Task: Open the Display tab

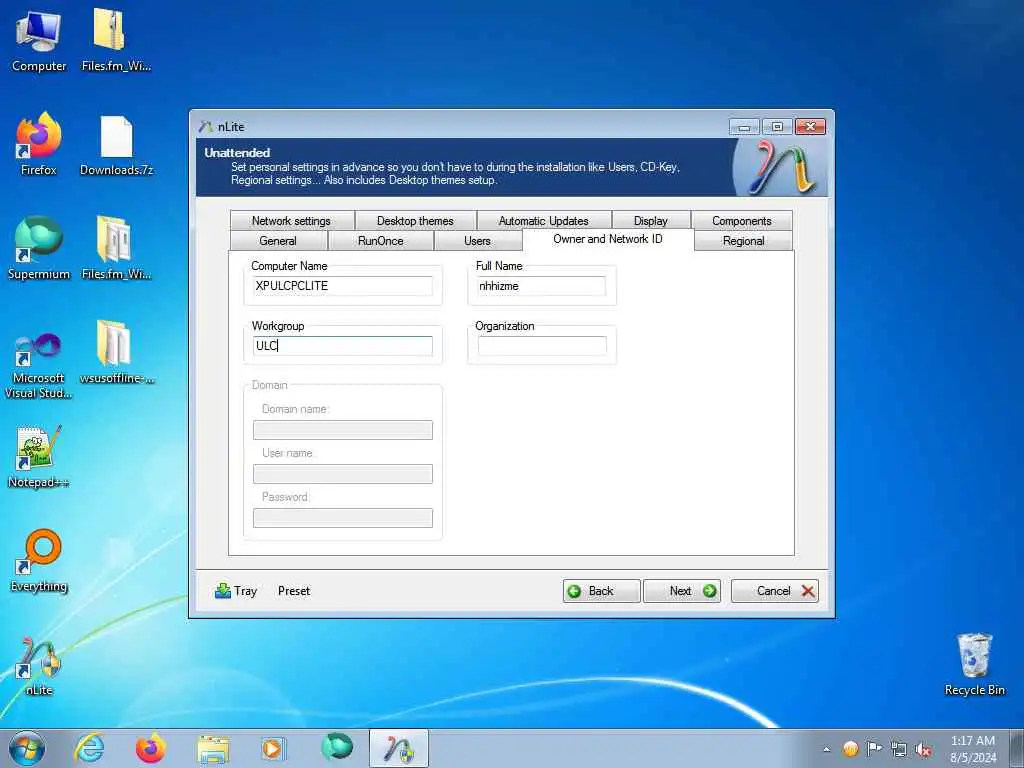Action: point(651,221)
